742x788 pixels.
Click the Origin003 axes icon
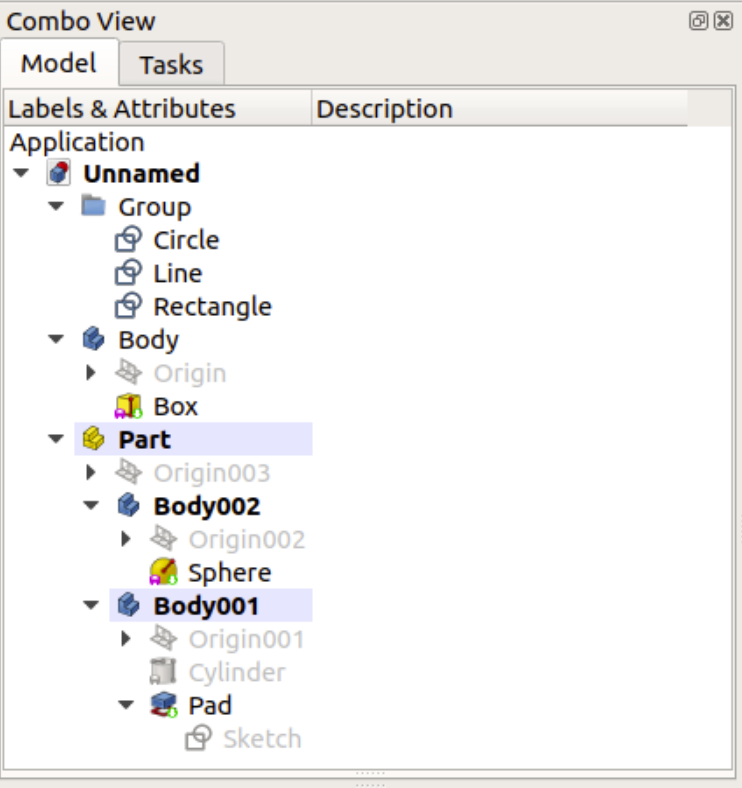point(129,472)
